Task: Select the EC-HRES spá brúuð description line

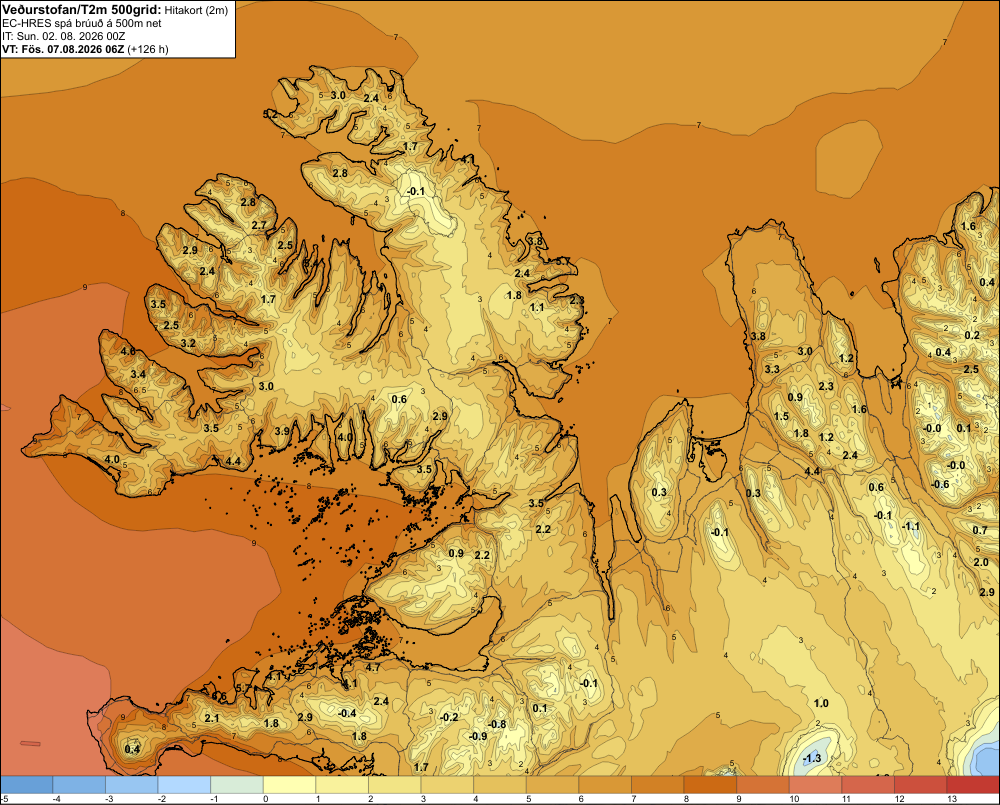Action: 82,23
